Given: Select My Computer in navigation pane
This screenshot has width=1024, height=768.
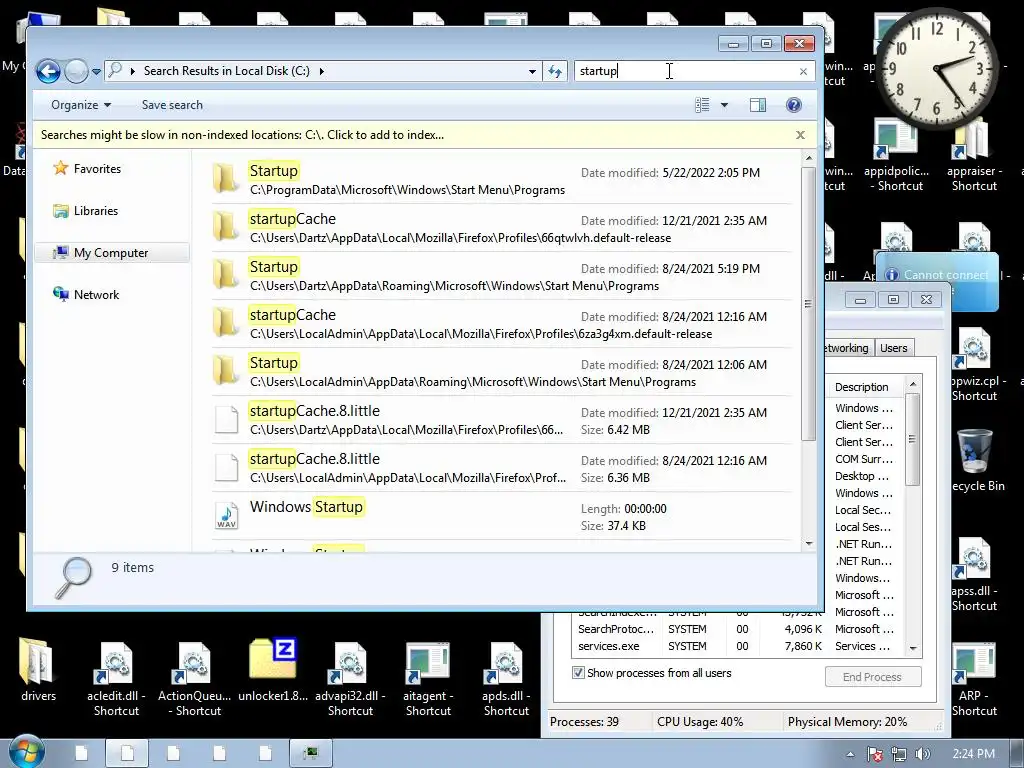Looking at the screenshot, I should [110, 253].
